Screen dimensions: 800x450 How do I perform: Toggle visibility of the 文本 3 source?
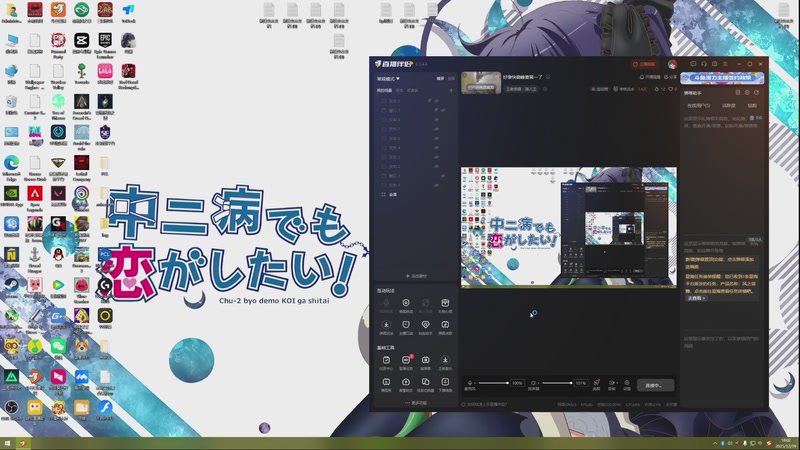pyautogui.click(x=436, y=157)
